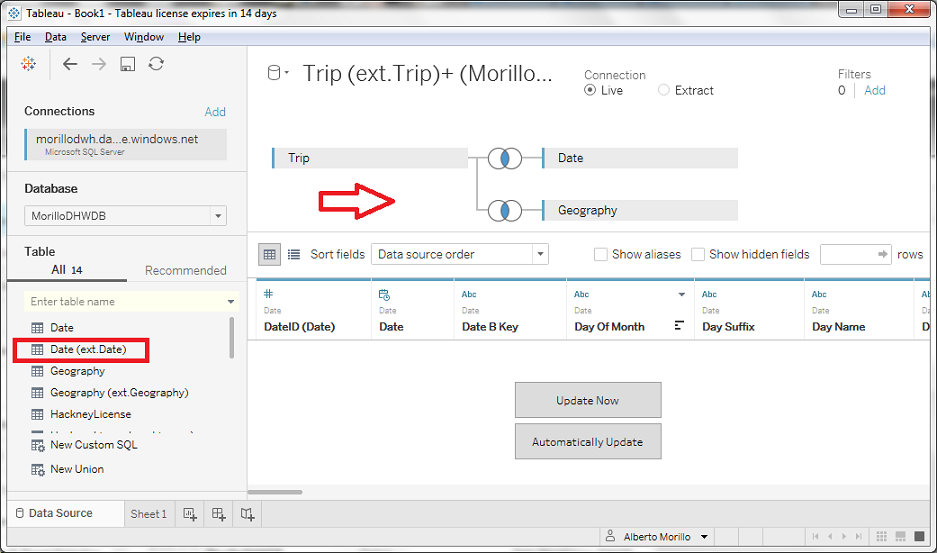Click the Trip (ext.Trip)+ data source title

428,74
